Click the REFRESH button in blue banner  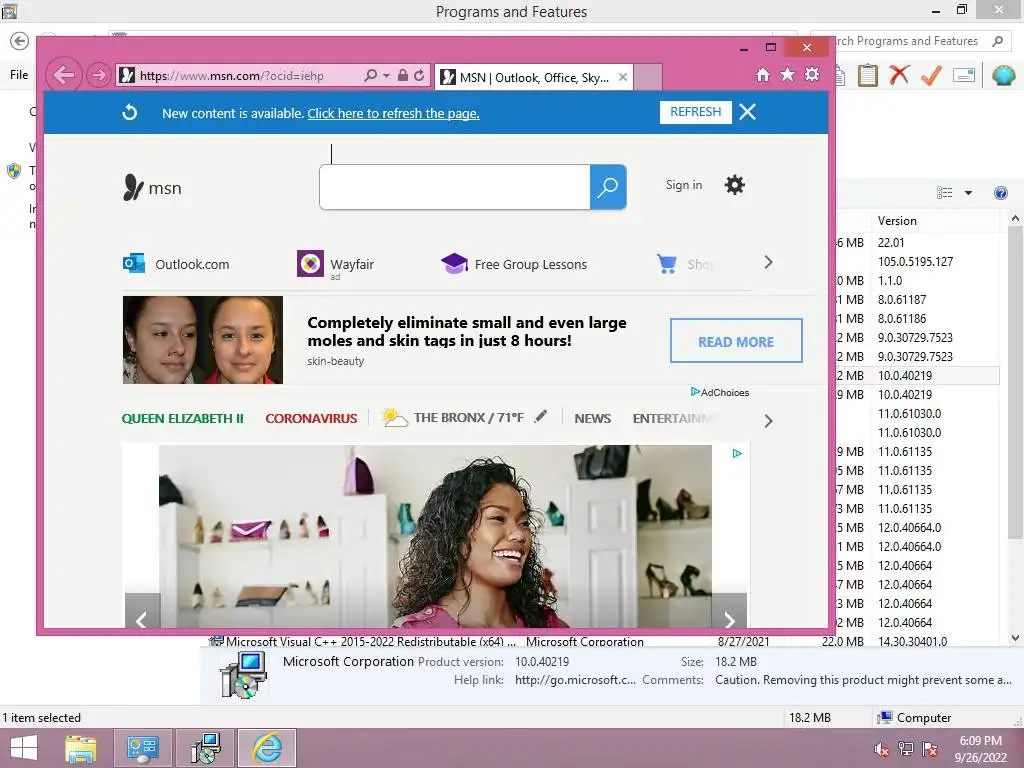pyautogui.click(x=696, y=112)
